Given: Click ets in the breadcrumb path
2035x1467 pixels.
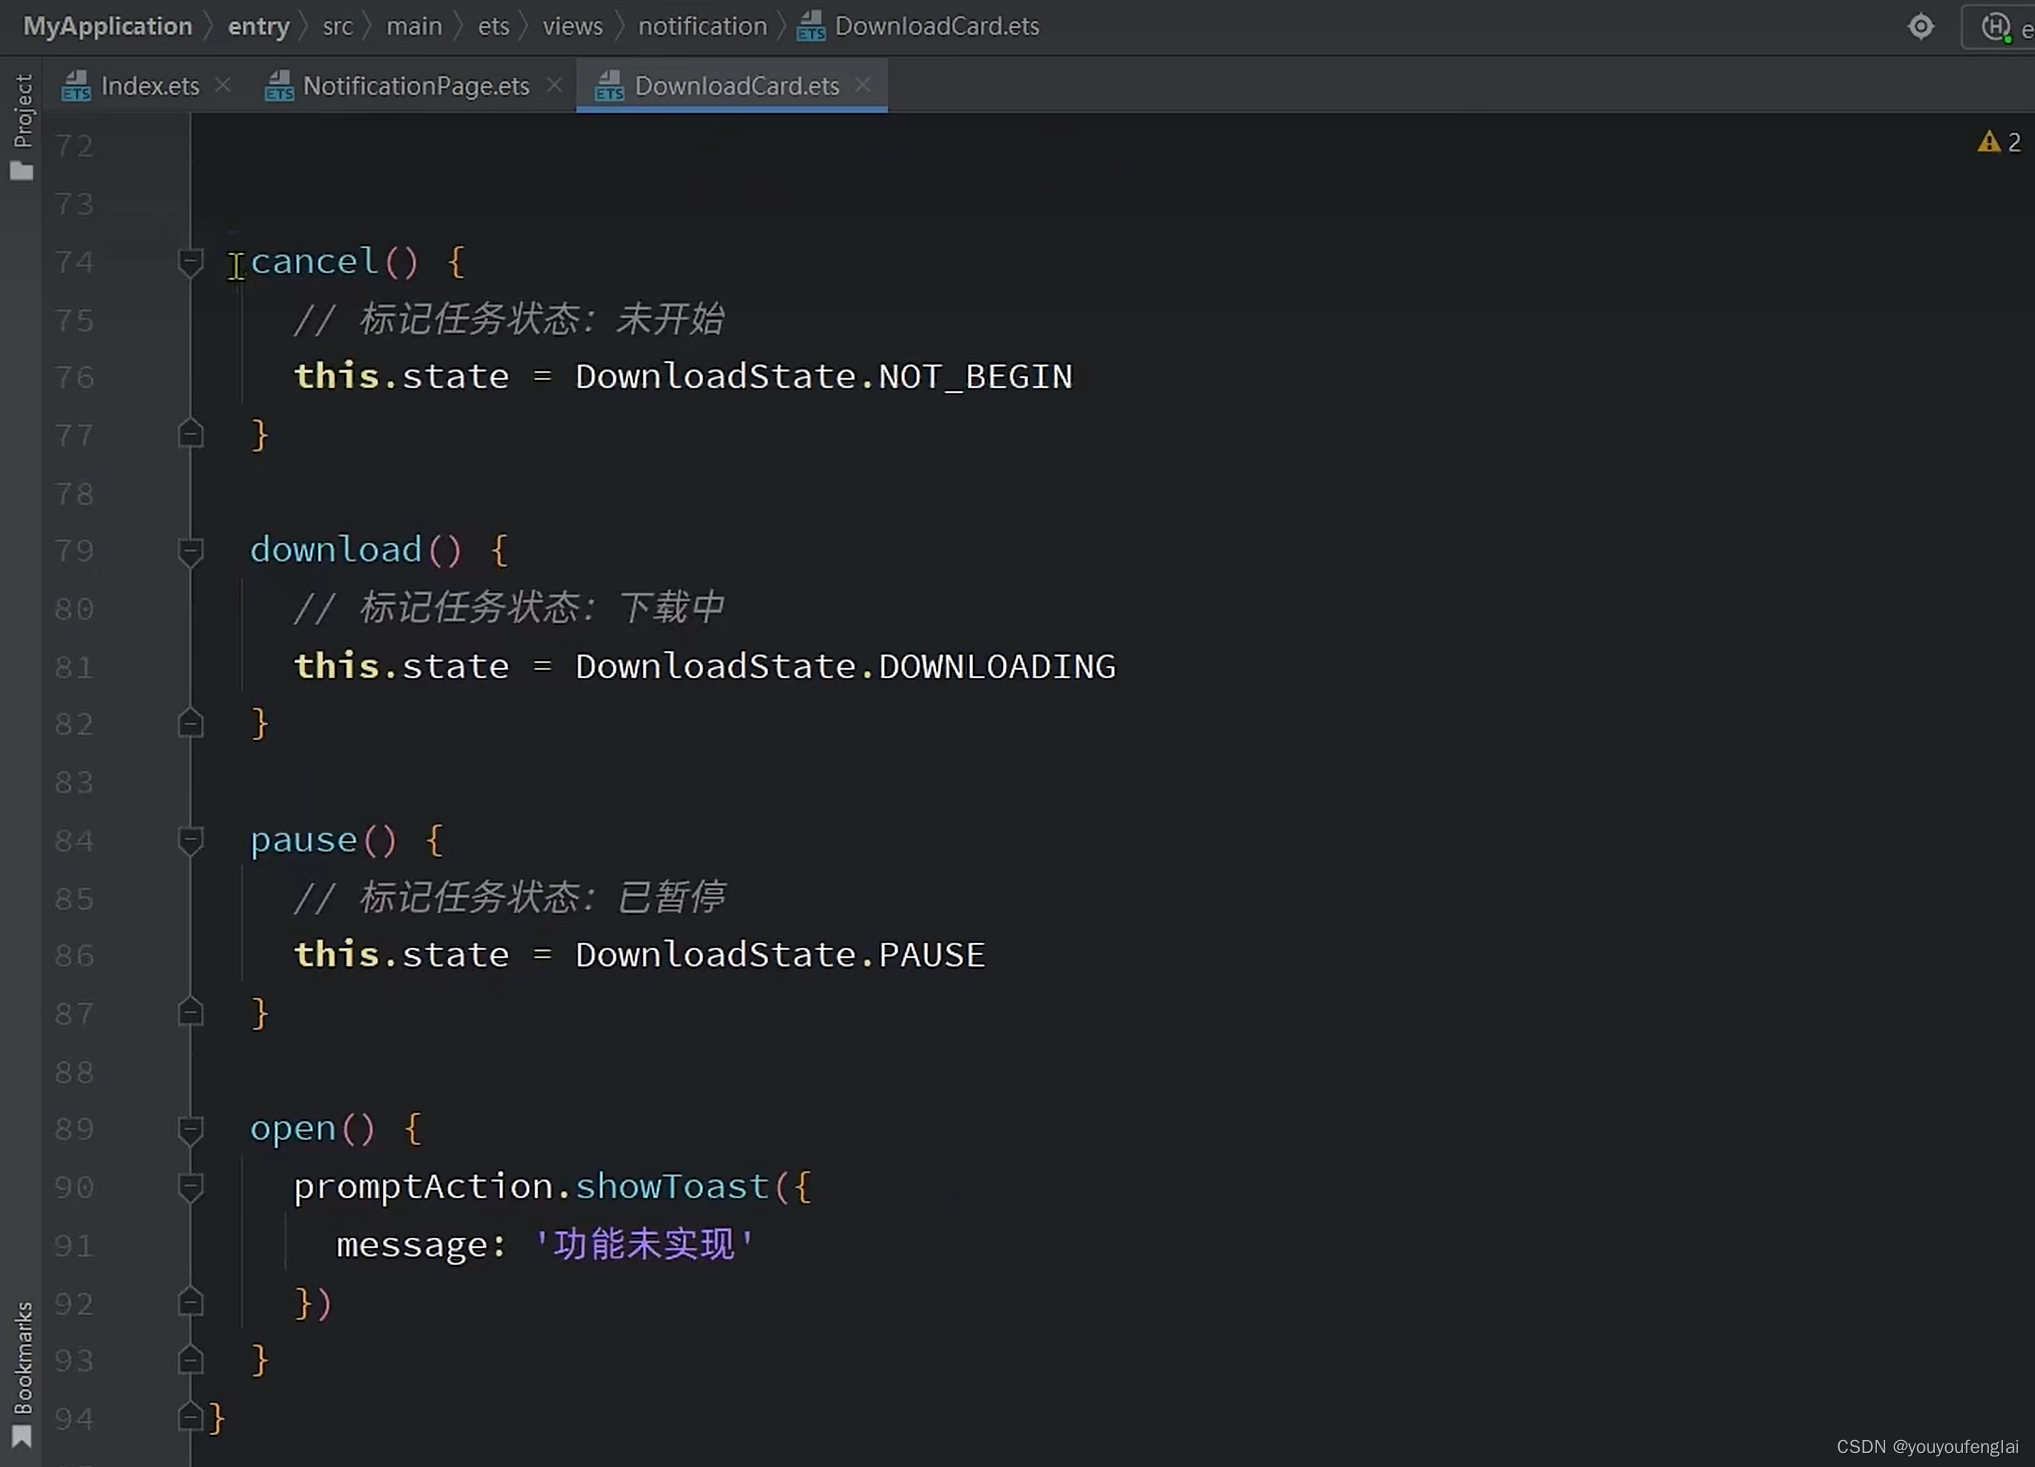Looking at the screenshot, I should click(x=493, y=26).
